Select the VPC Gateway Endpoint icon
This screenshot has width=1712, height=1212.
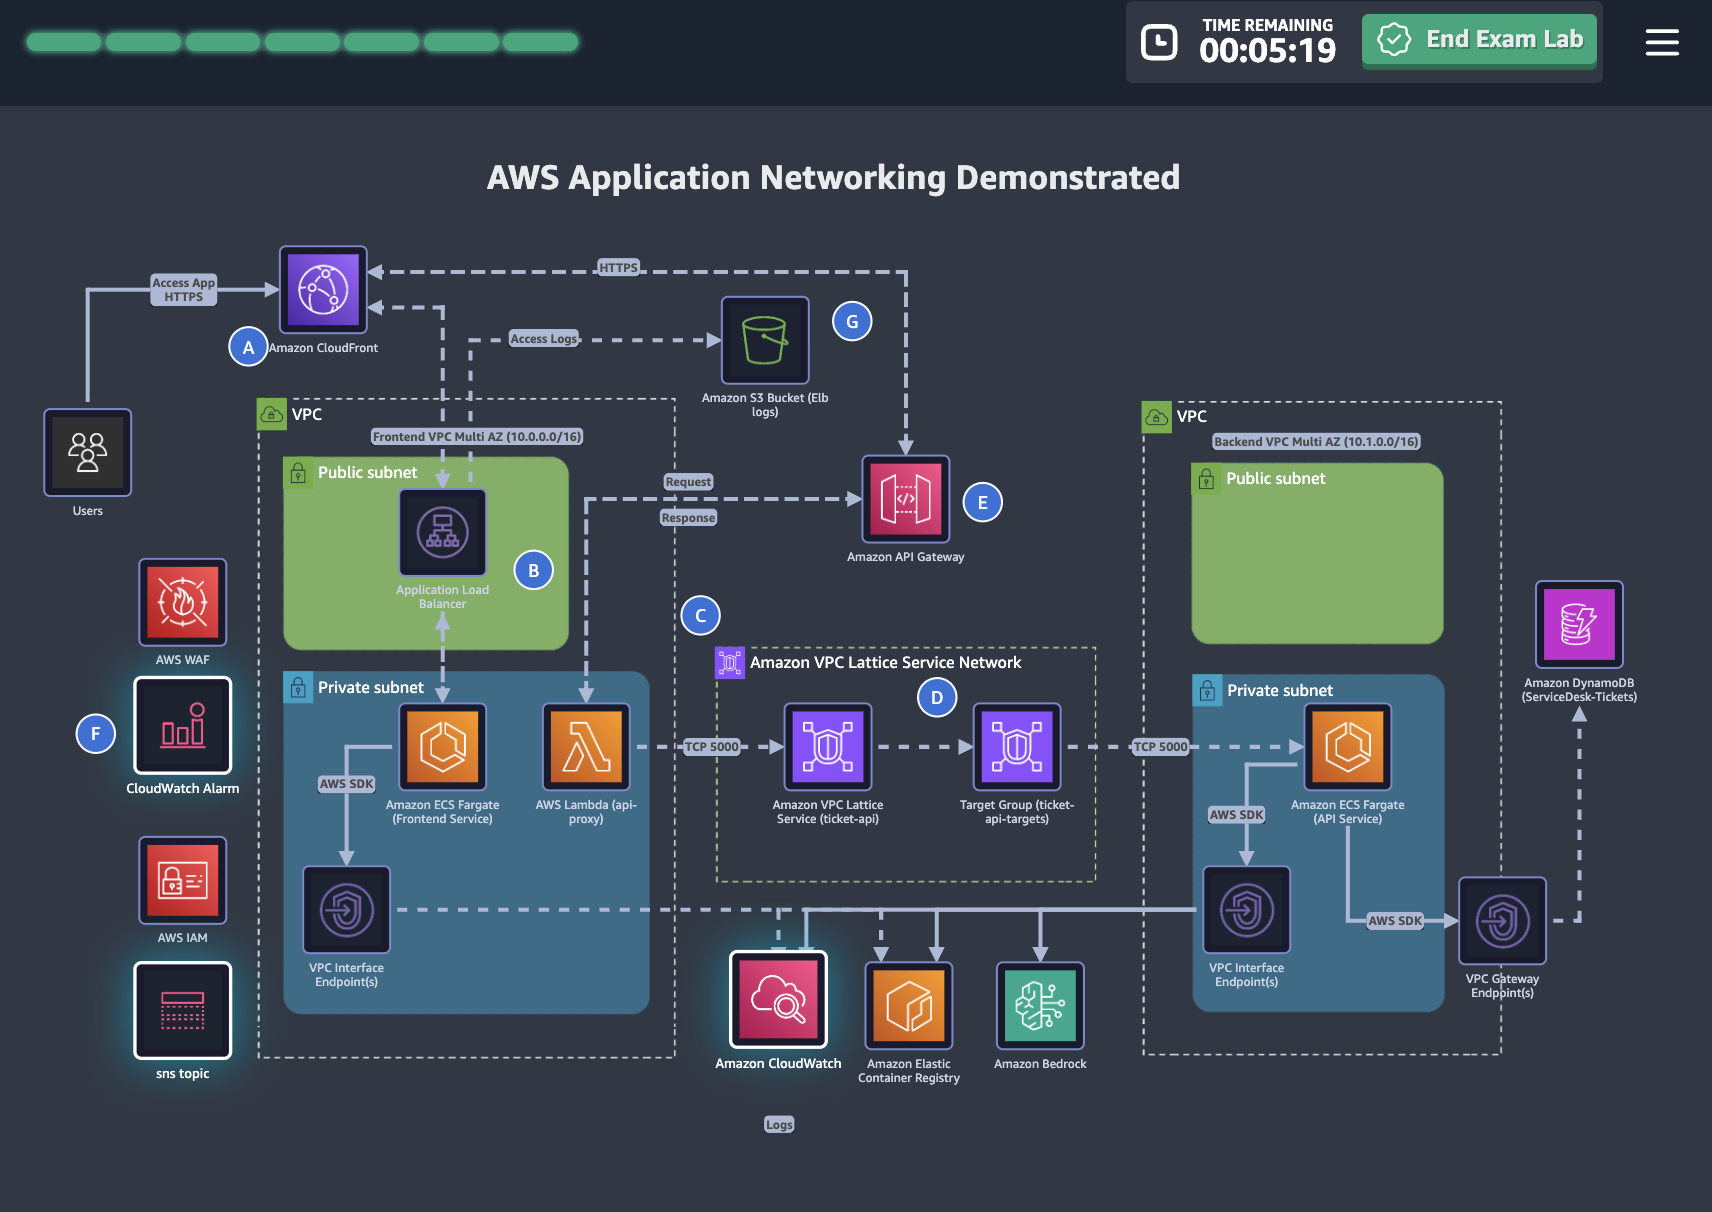[x=1503, y=921]
